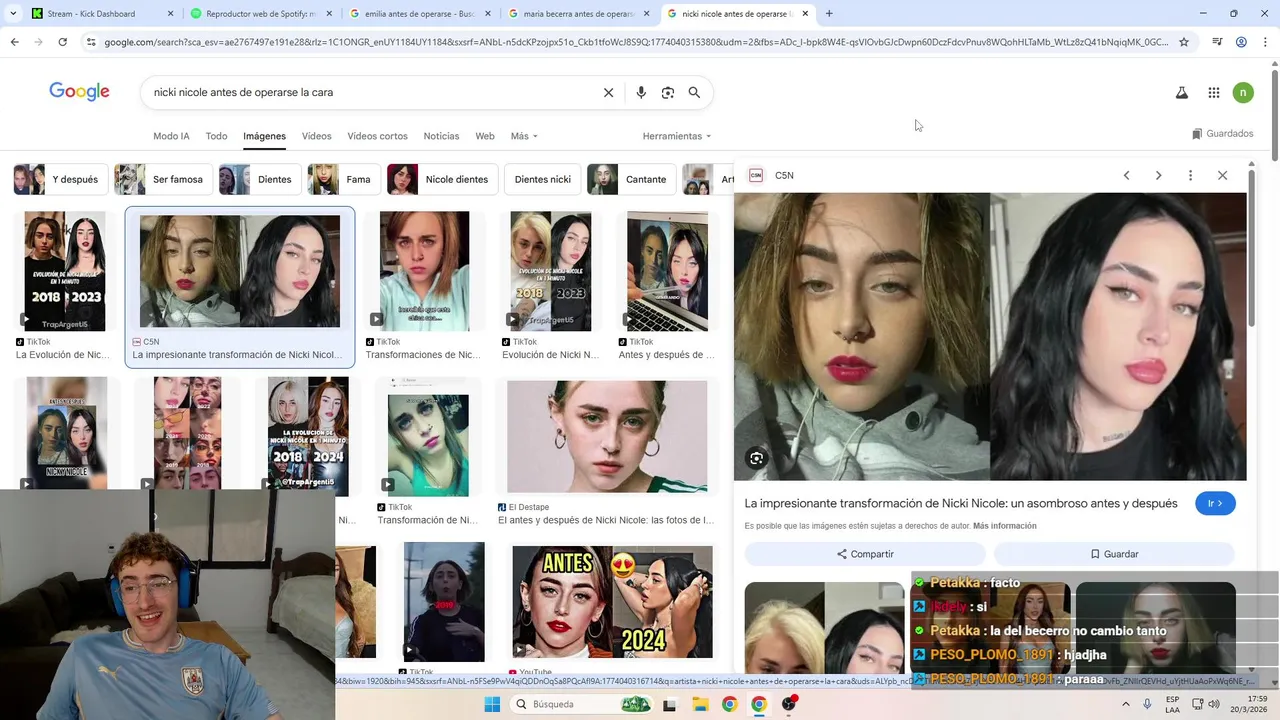
Task: Select the 'Dientes' filter chip
Action: point(260,179)
